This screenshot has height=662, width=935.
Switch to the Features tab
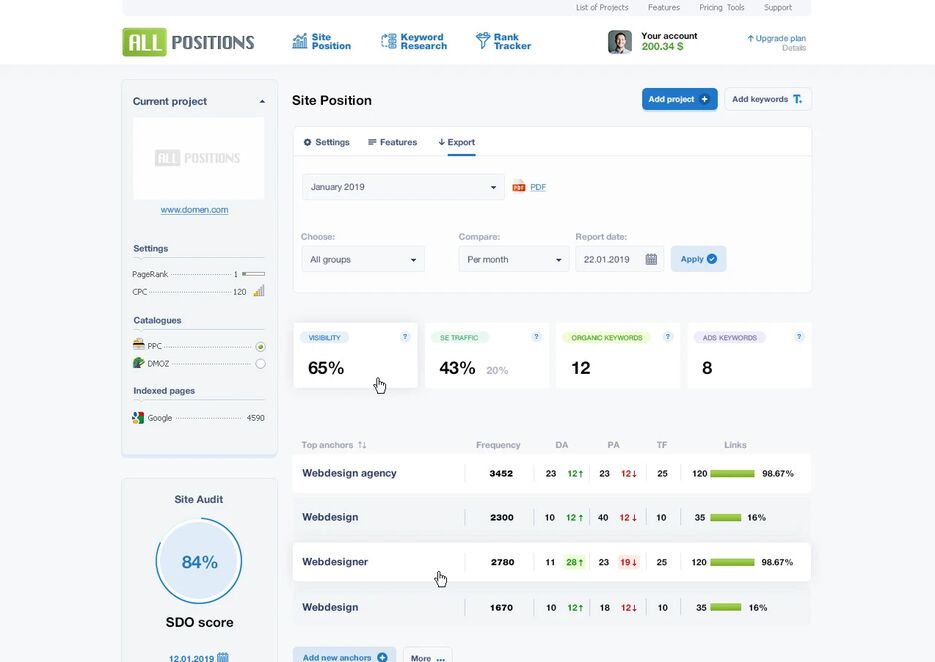click(x=392, y=142)
